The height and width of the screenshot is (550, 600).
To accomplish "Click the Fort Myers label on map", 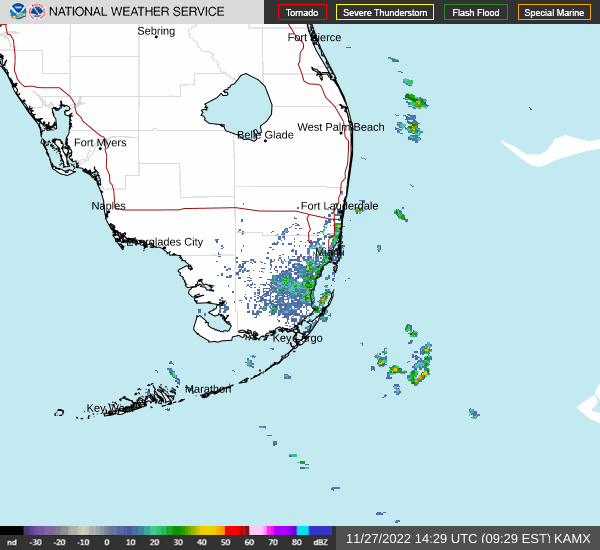I will coord(100,143).
